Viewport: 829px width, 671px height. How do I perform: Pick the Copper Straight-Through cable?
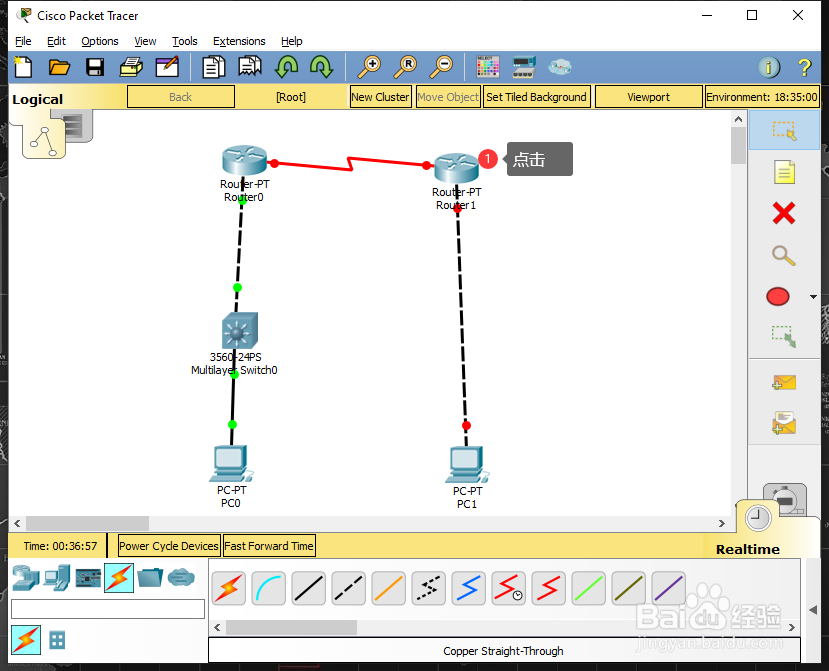309,588
